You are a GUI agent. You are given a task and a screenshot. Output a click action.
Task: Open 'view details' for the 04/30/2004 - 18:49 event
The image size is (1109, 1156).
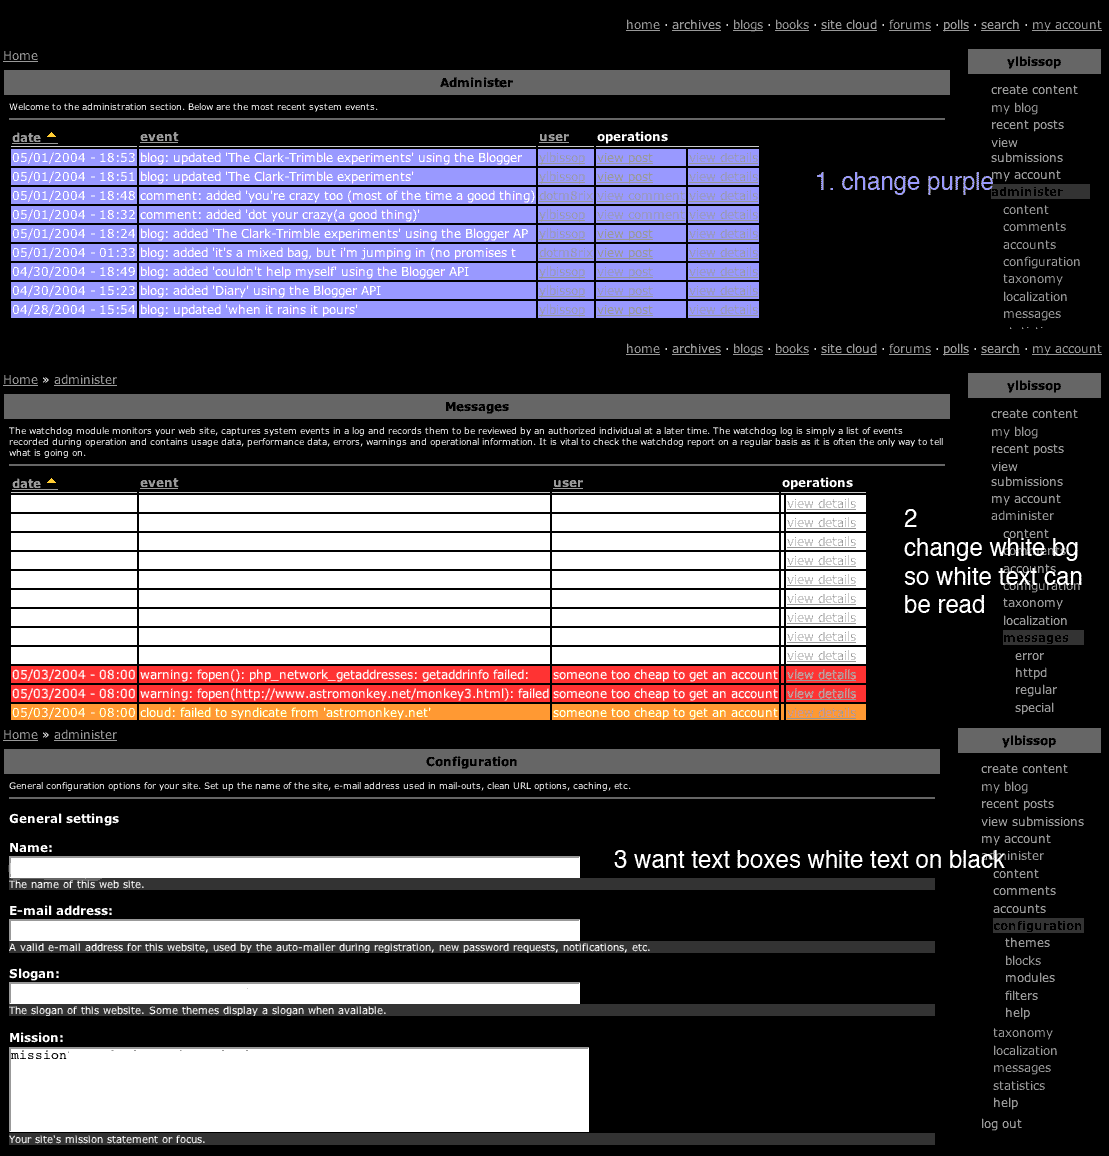[723, 272]
